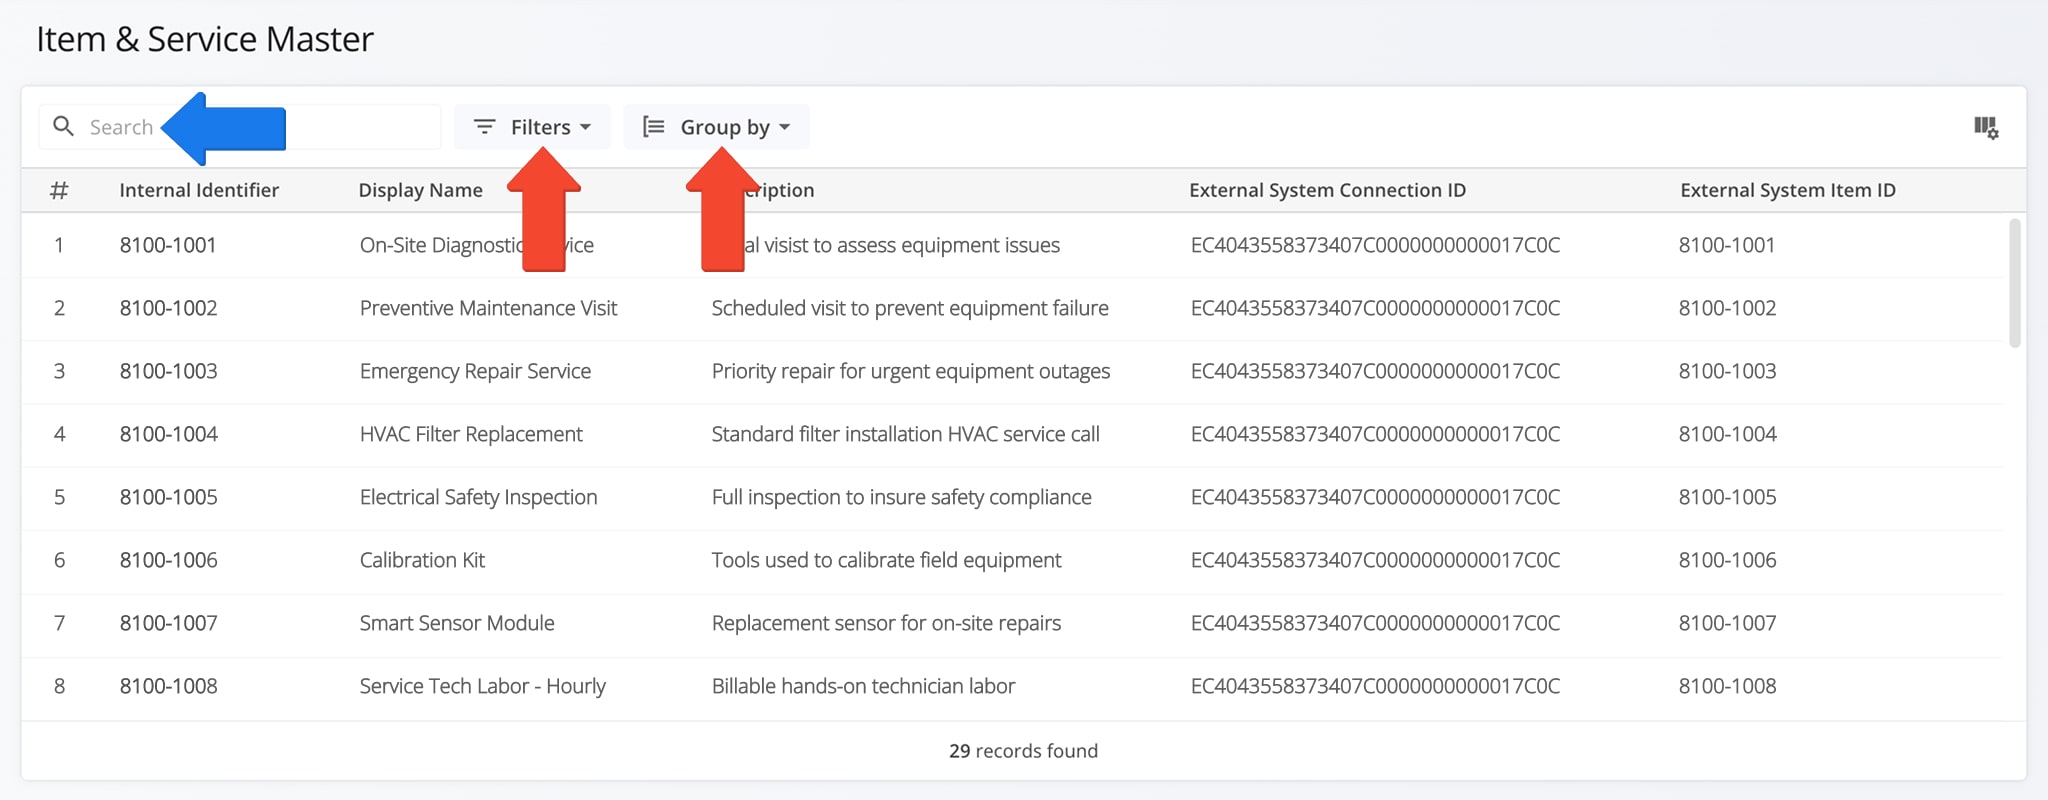The width and height of the screenshot is (2048, 800).
Task: Click the # row number column header
Action: 59,190
